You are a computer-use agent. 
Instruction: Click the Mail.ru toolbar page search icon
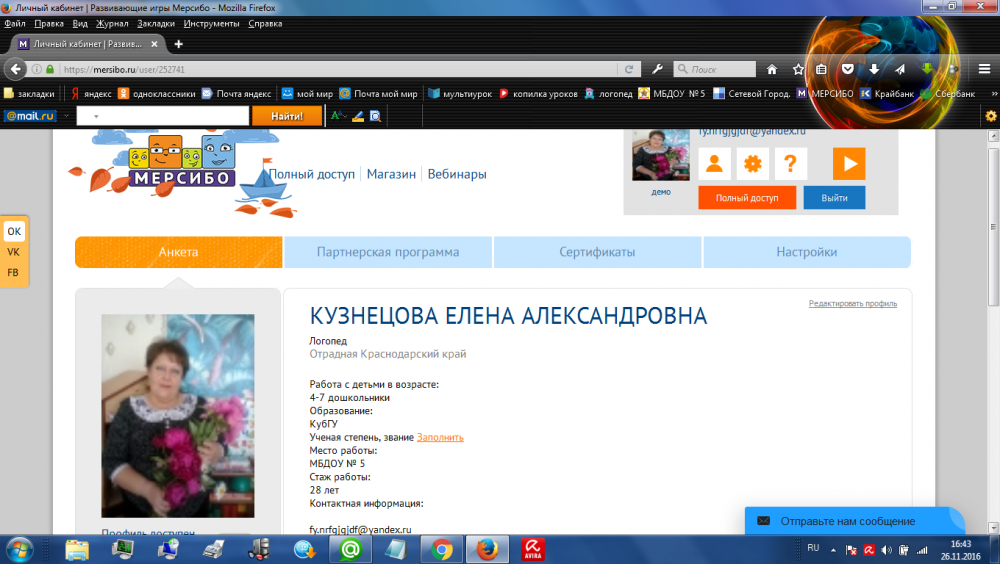click(x=376, y=116)
